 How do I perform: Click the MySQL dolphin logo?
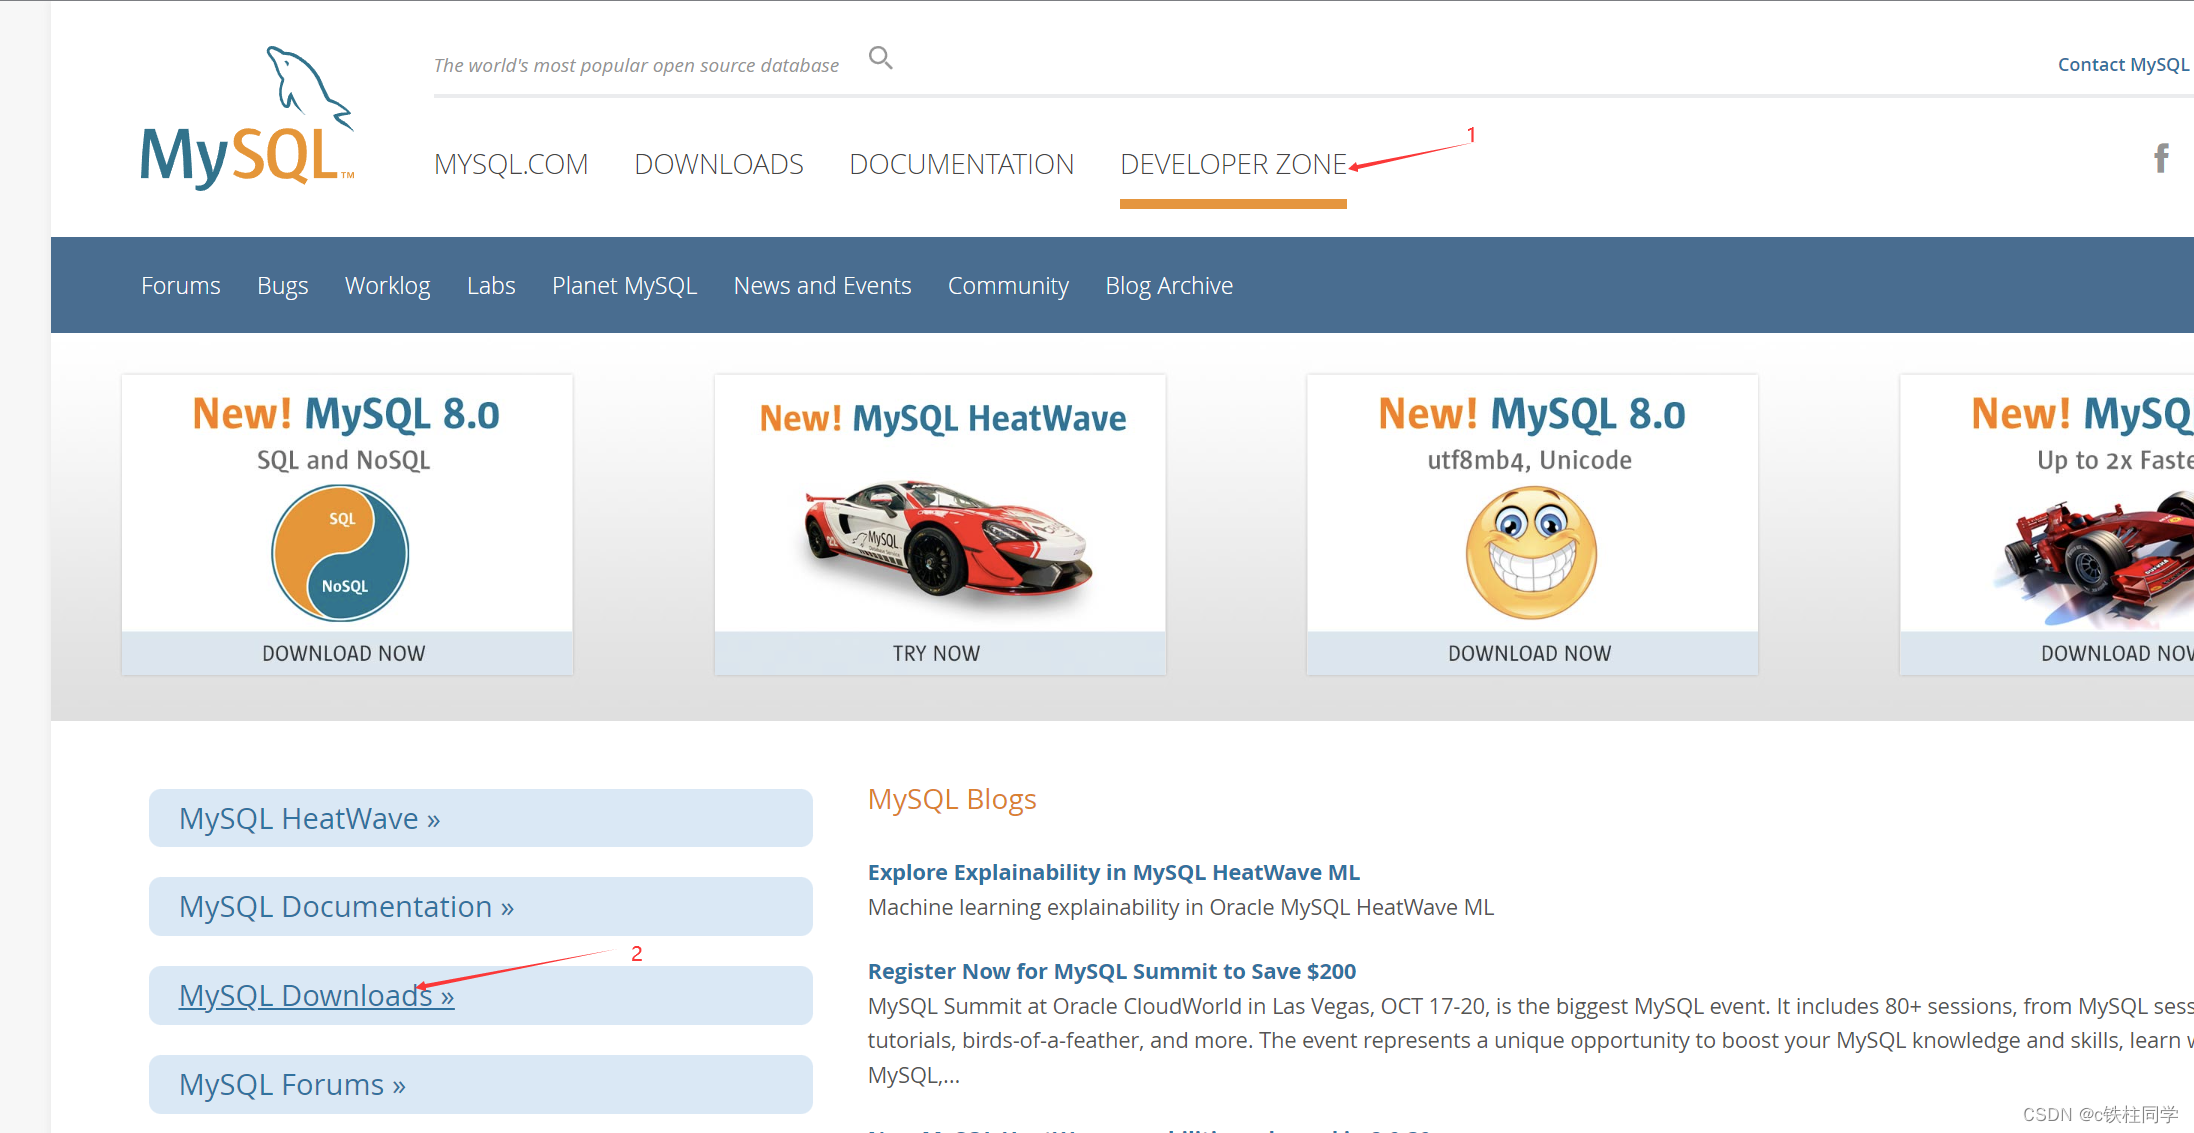click(x=247, y=117)
